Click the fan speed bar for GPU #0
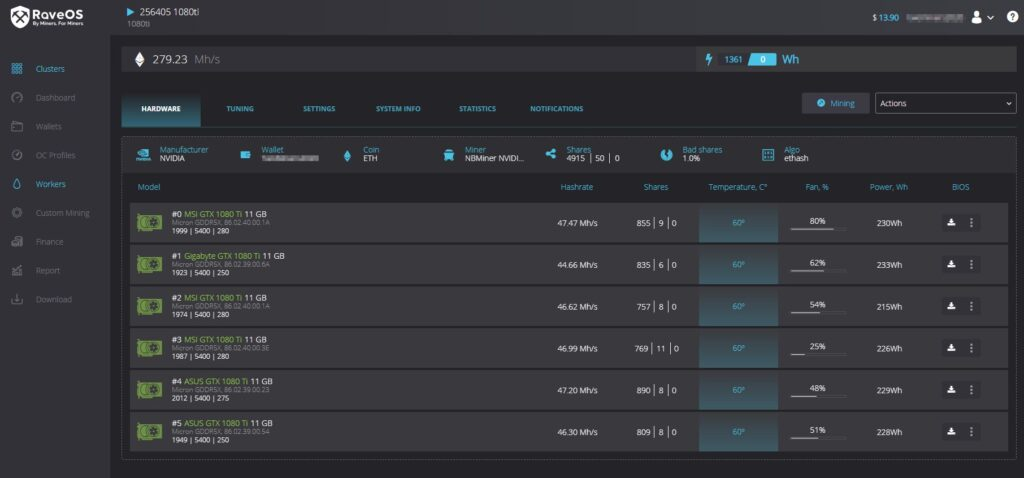 (817, 229)
